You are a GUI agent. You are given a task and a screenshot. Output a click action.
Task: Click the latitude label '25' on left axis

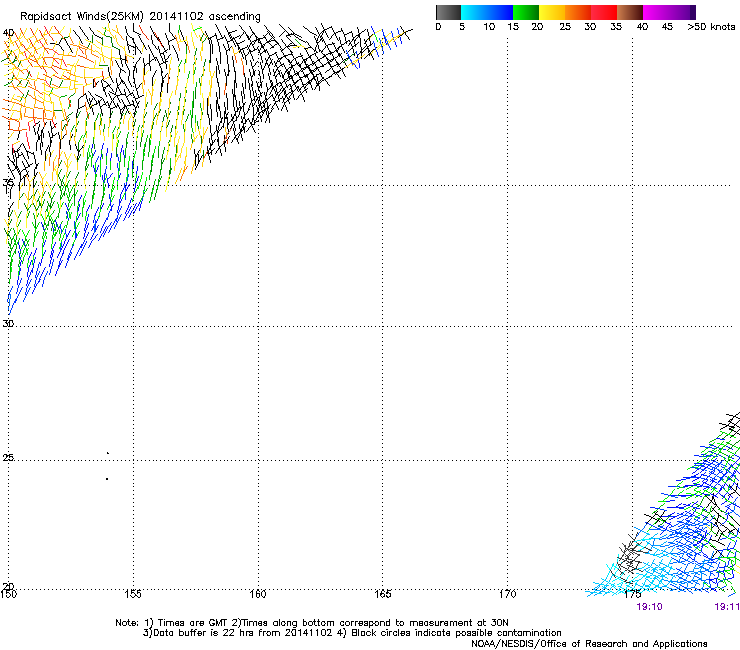click(x=8, y=457)
